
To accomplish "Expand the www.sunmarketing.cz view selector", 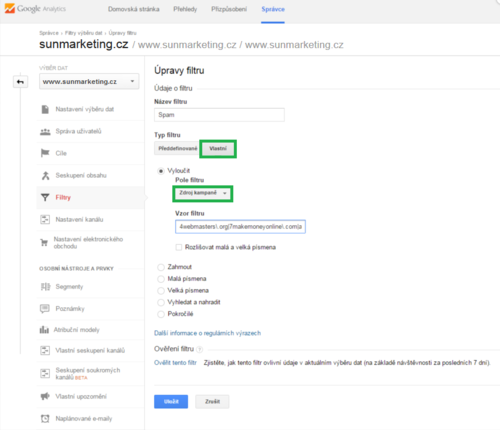I will click(x=89, y=81).
